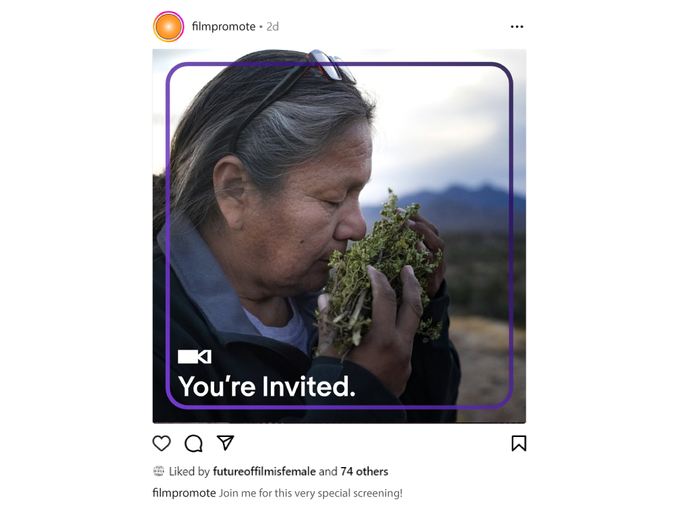
Task: Click the filmpromote username in the caption
Action: (184, 493)
